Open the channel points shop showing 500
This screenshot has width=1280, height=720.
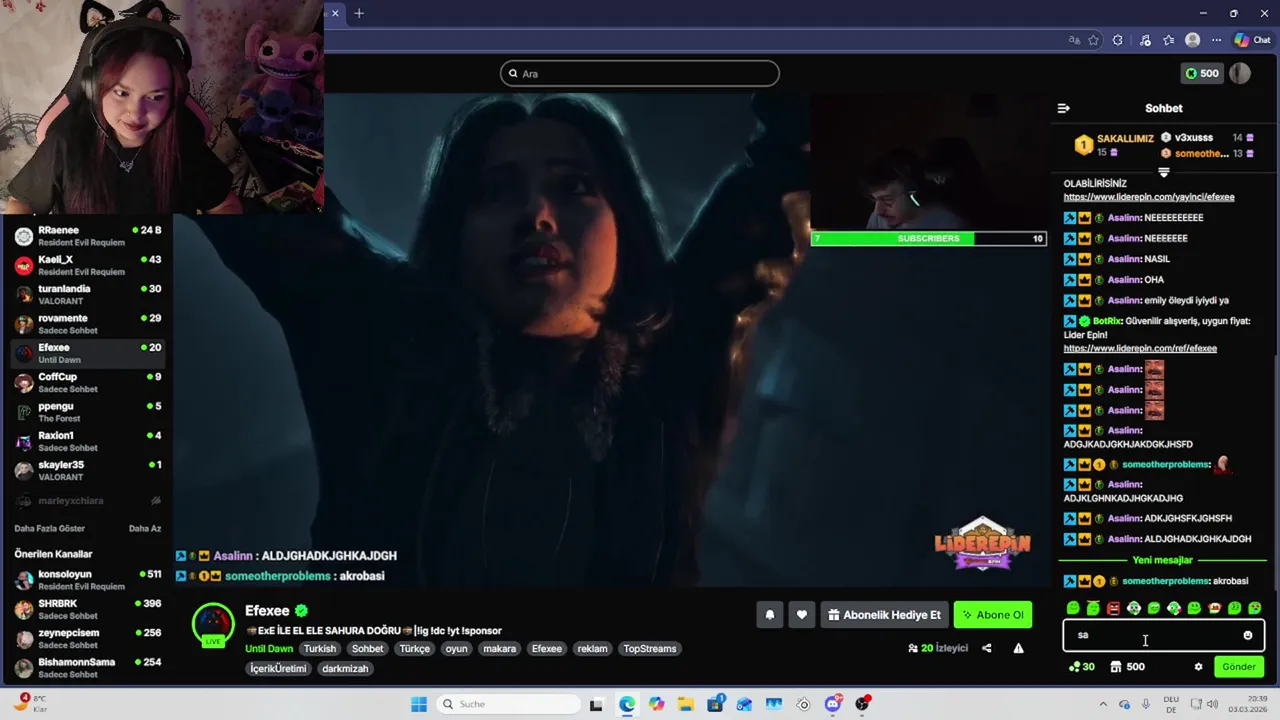coord(1127,667)
